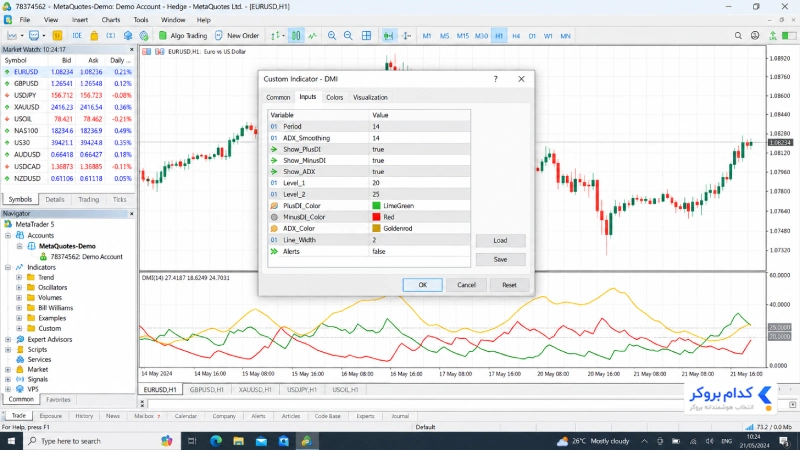This screenshot has height=450, width=800.
Task: Click the Market shopping bag toolbar icon
Action: (94, 36)
